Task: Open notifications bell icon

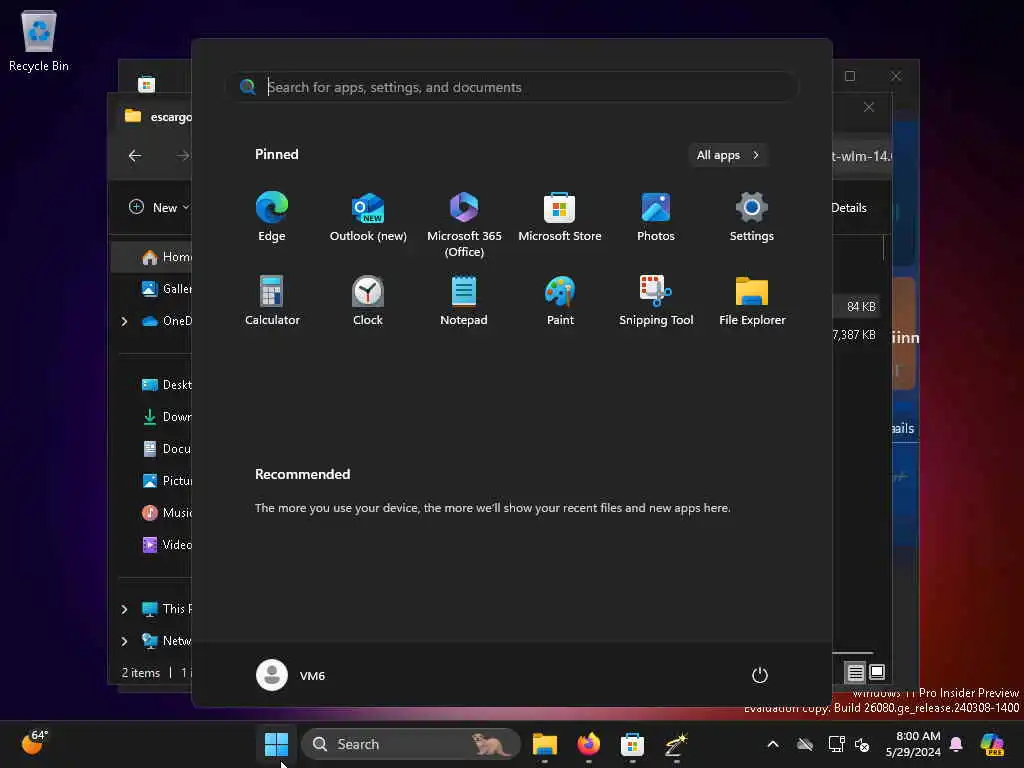Action: pyautogui.click(x=956, y=744)
